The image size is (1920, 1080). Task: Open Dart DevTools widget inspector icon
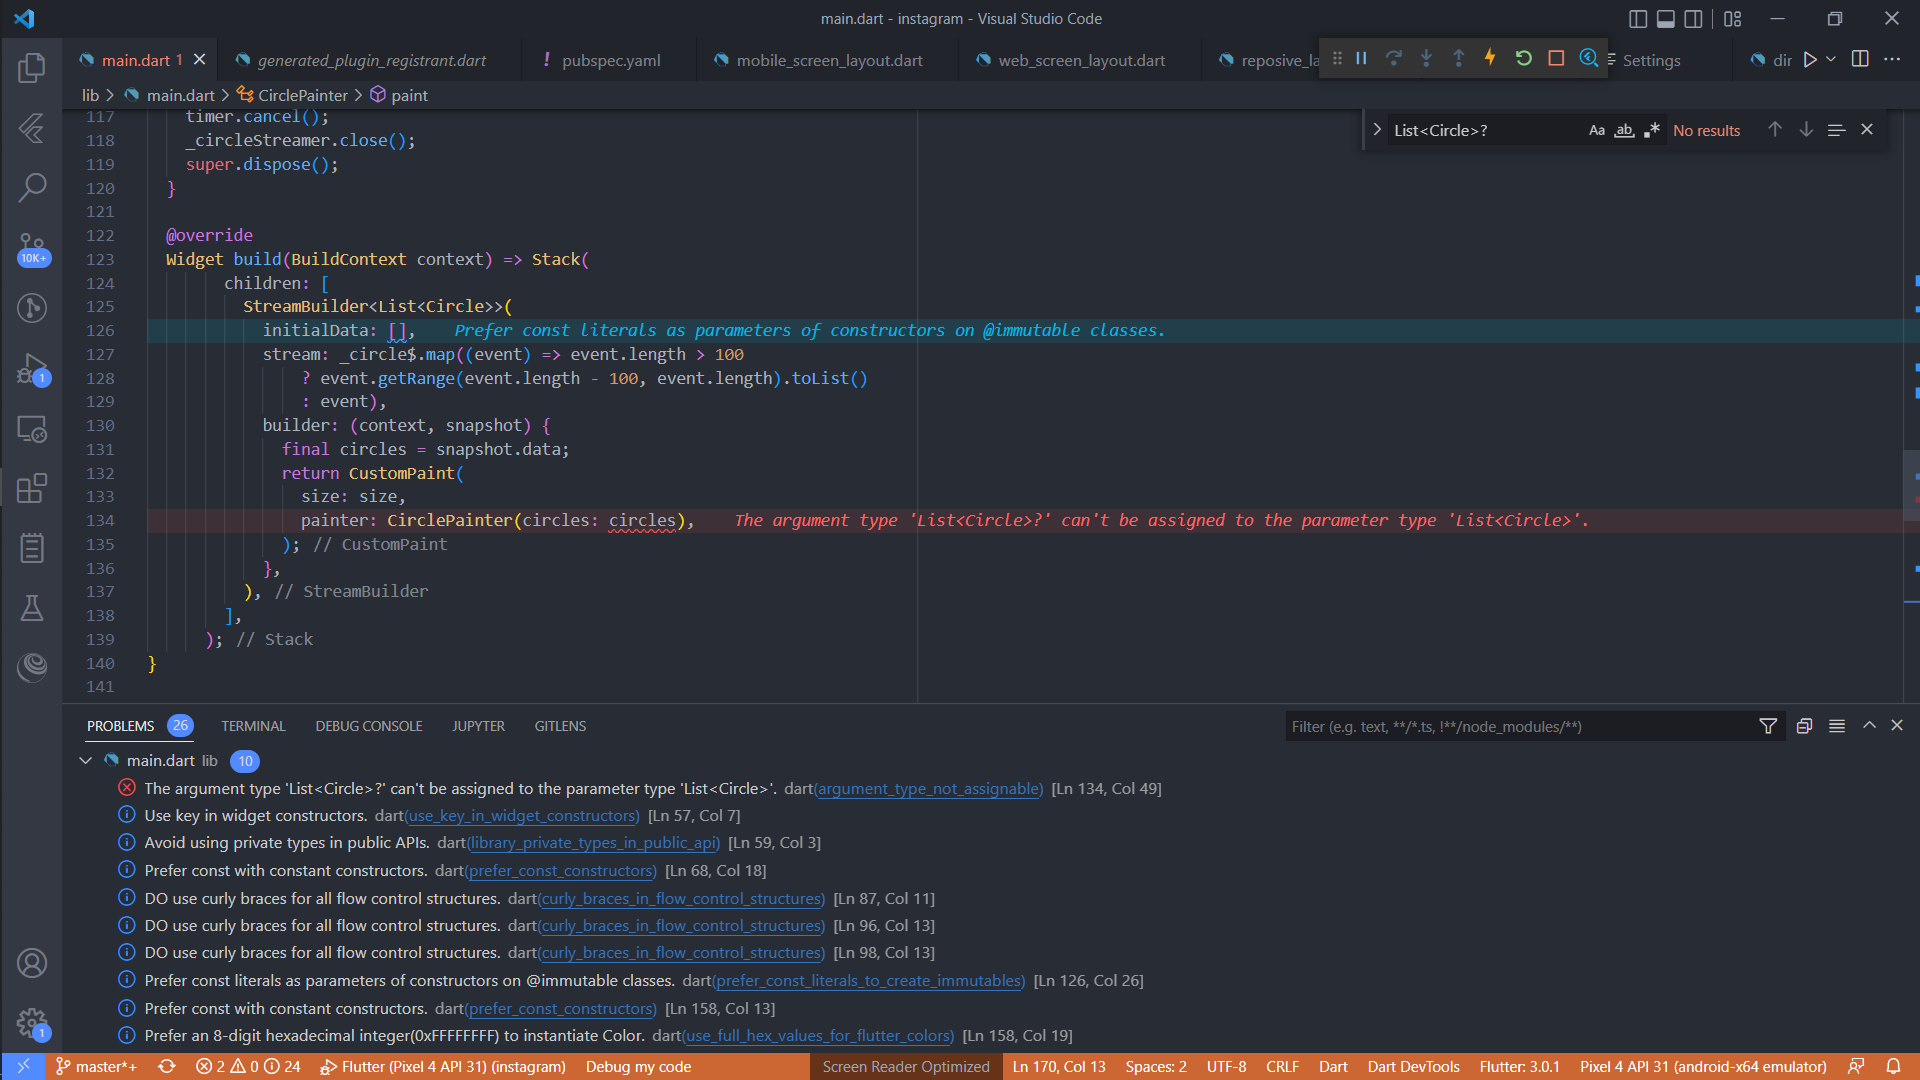(x=1588, y=59)
